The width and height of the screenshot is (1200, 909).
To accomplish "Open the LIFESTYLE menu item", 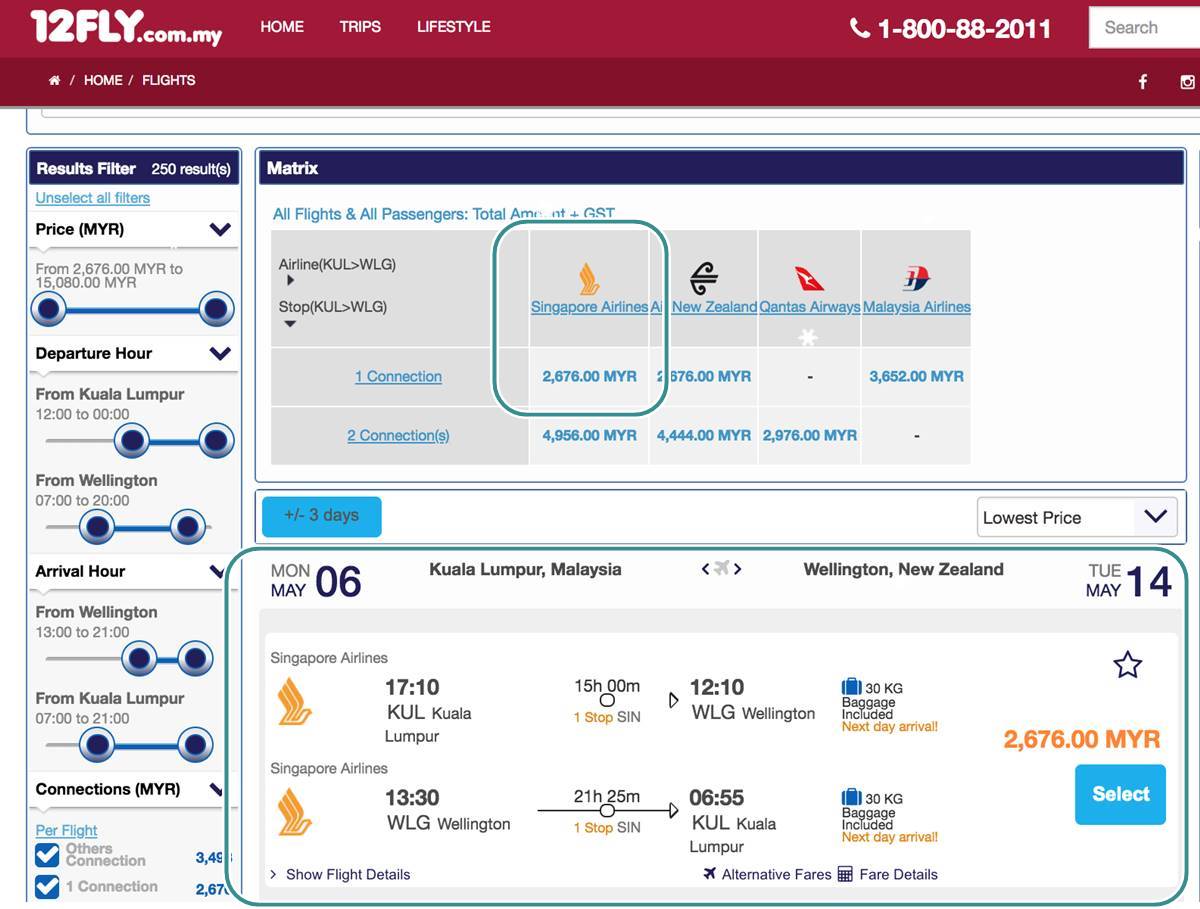I will tap(454, 27).
